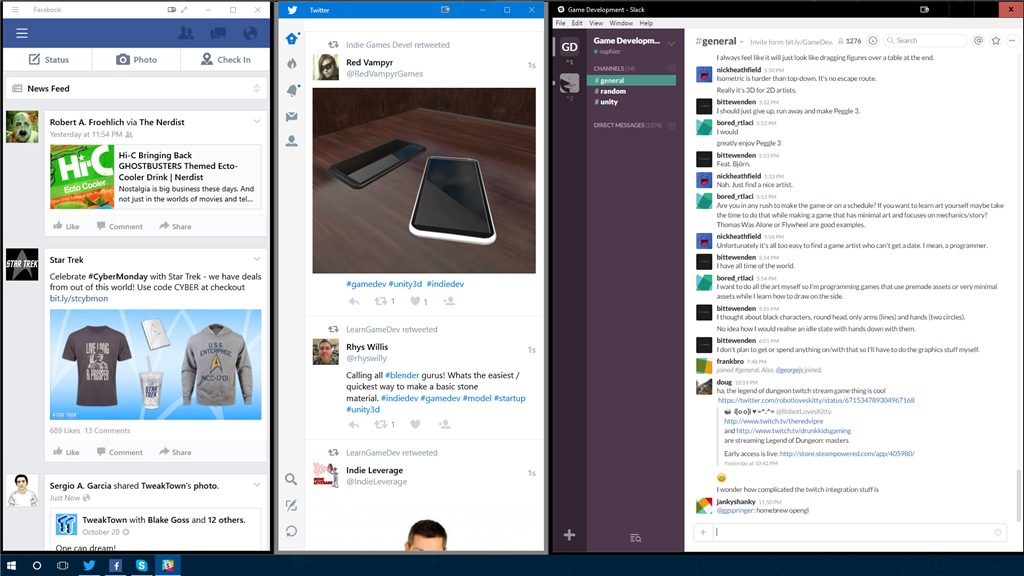1024x576 pixels.
Task: Show Slack starred items icon
Action: coord(996,40)
